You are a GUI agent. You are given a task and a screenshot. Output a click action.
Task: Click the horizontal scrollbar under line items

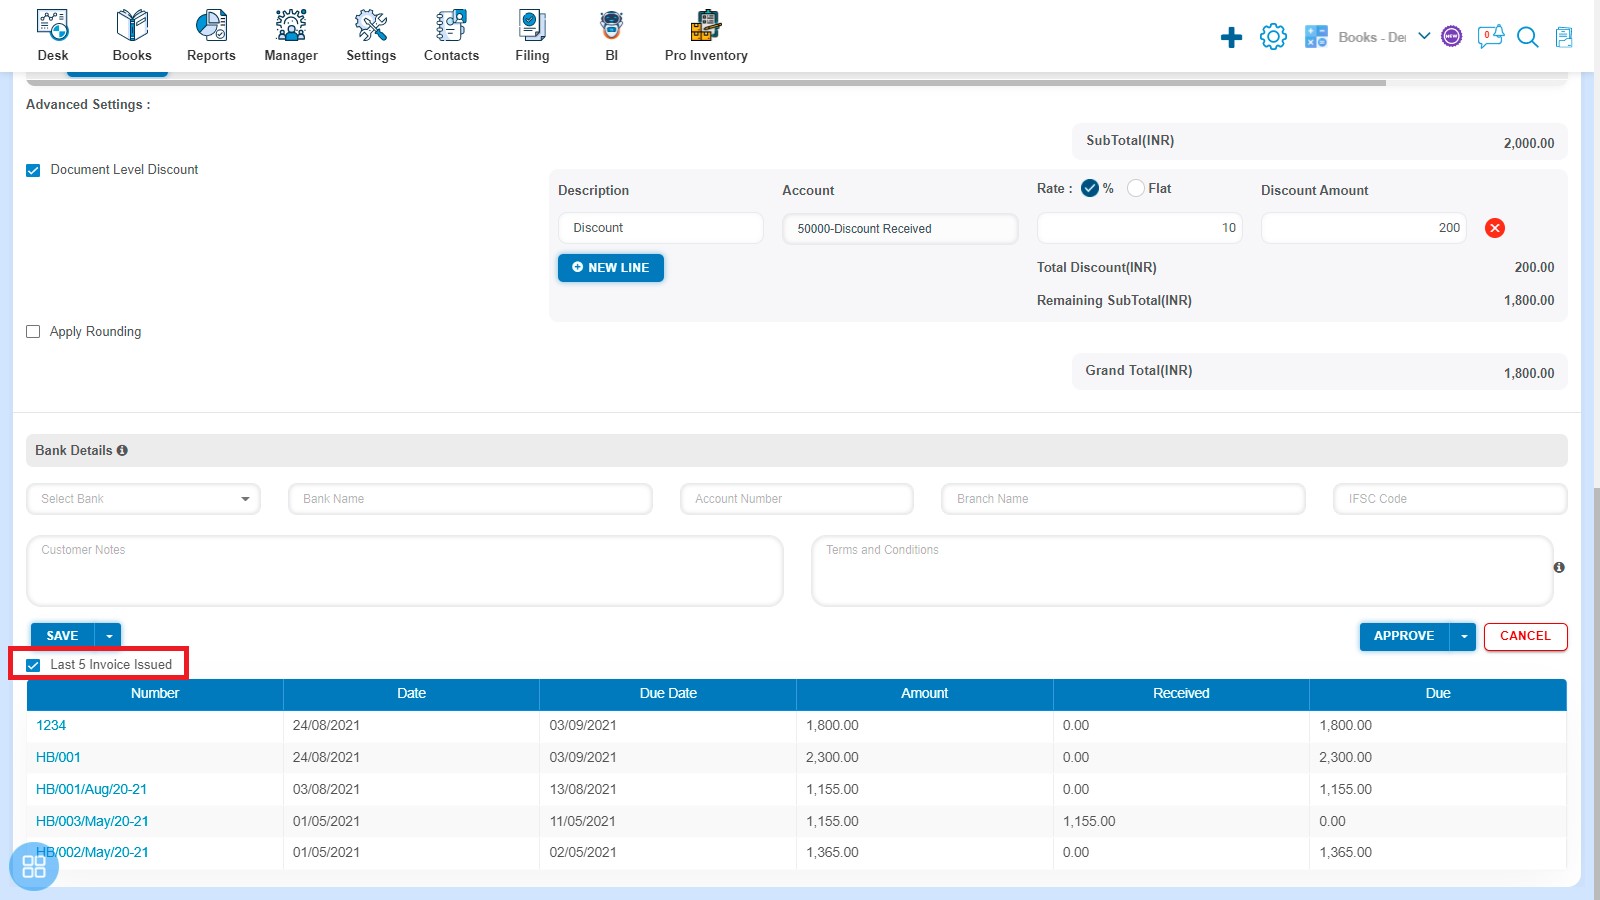click(706, 82)
